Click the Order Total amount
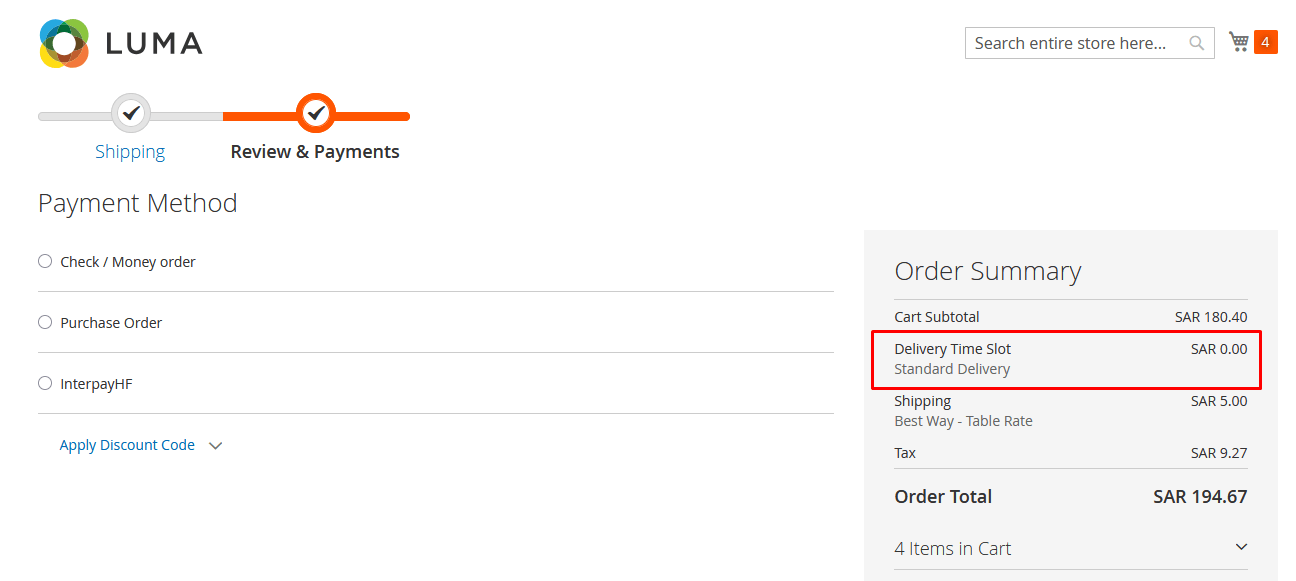The height and width of the screenshot is (581, 1296). 1200,497
